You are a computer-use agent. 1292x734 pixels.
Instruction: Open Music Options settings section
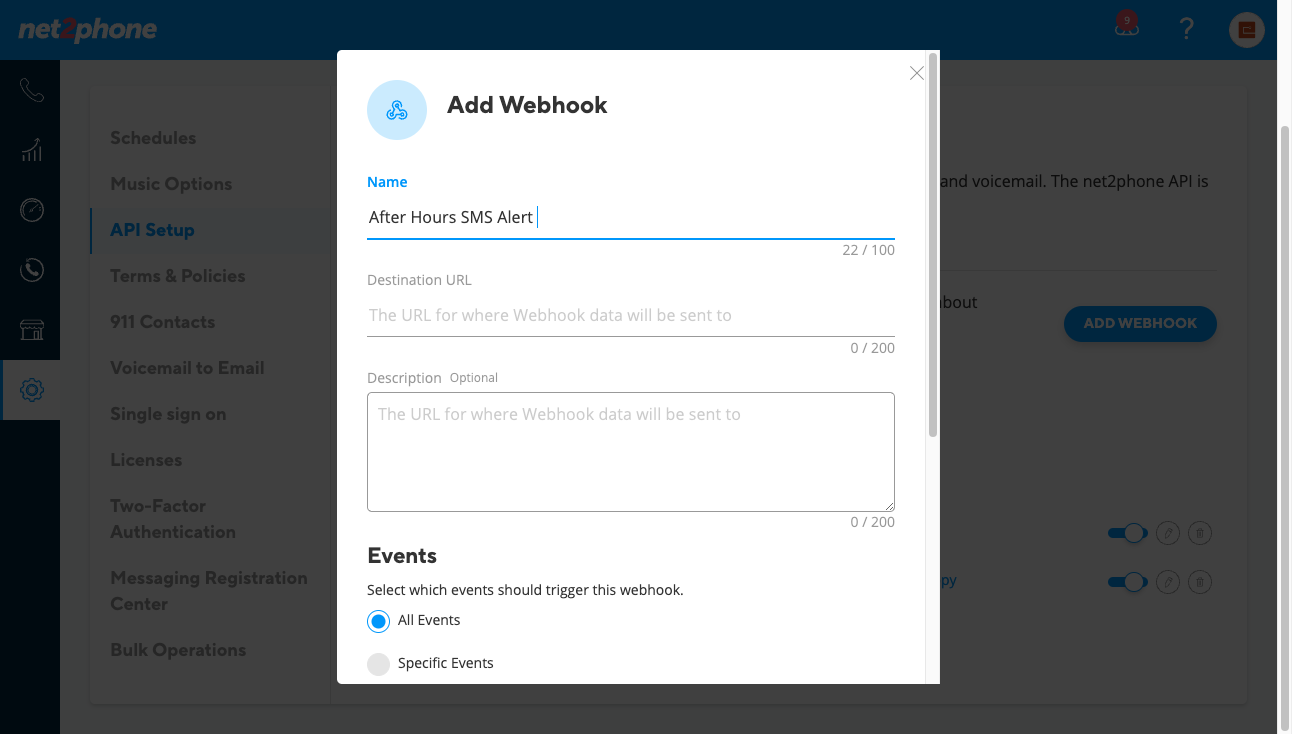coord(171,184)
